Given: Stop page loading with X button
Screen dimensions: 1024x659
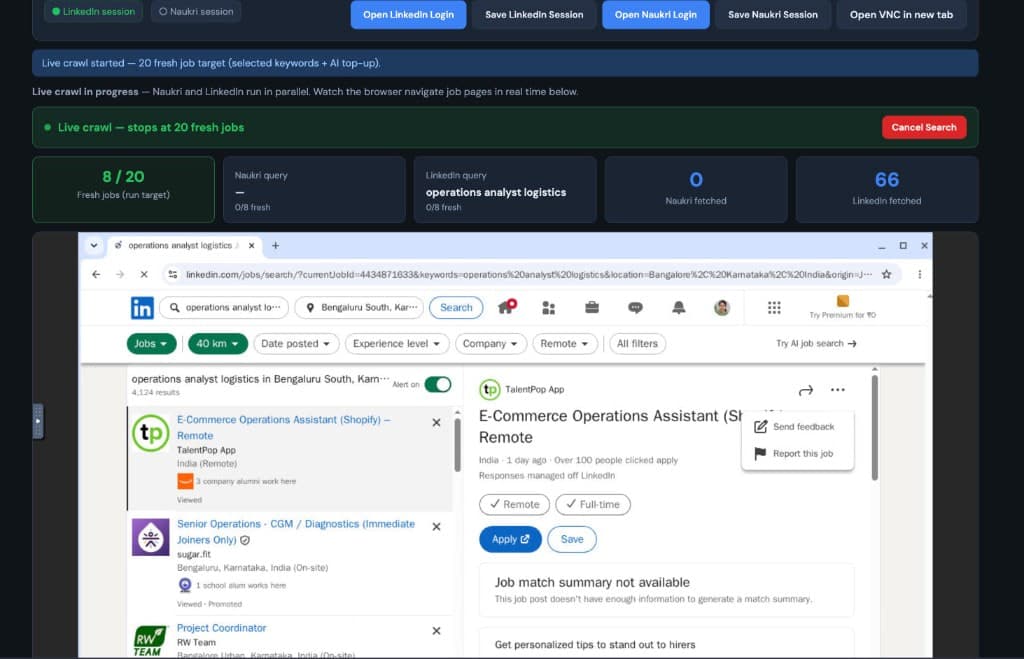Looking at the screenshot, I should click(144, 274).
